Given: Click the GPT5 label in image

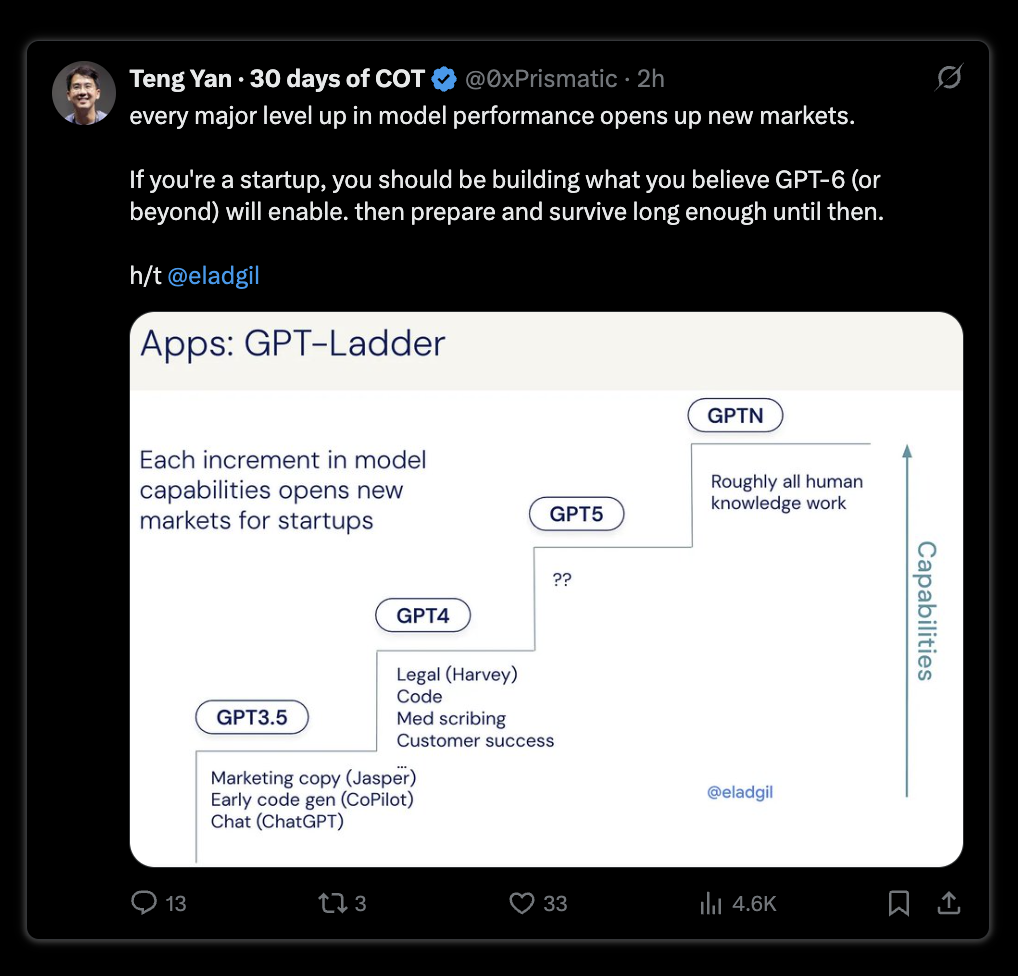Looking at the screenshot, I should (577, 514).
